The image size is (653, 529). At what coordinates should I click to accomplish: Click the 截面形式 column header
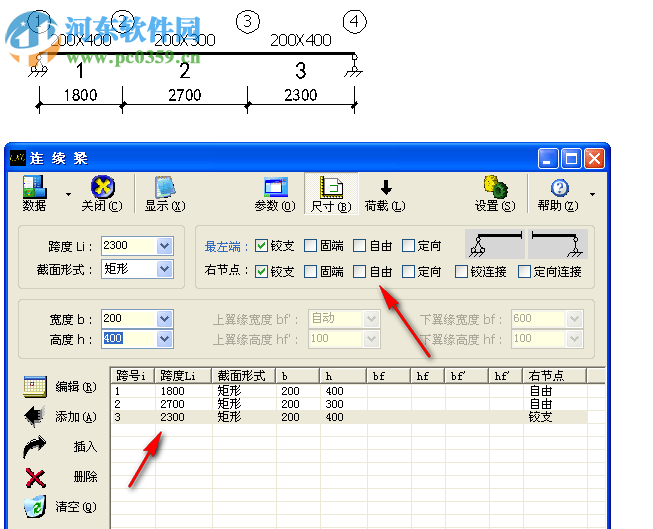244,376
